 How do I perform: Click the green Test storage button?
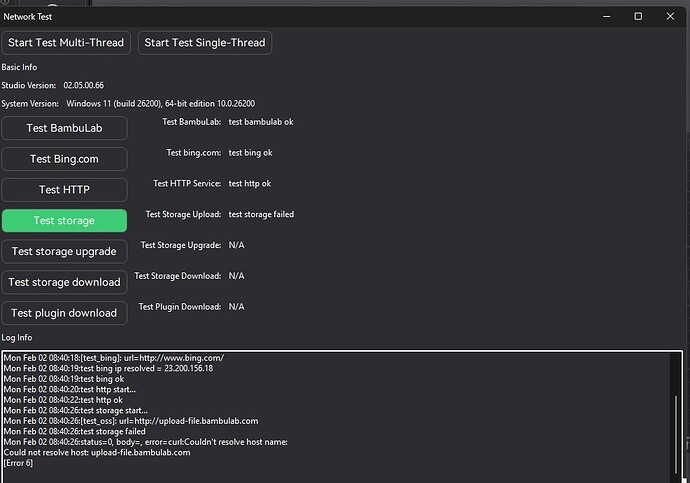coord(64,220)
